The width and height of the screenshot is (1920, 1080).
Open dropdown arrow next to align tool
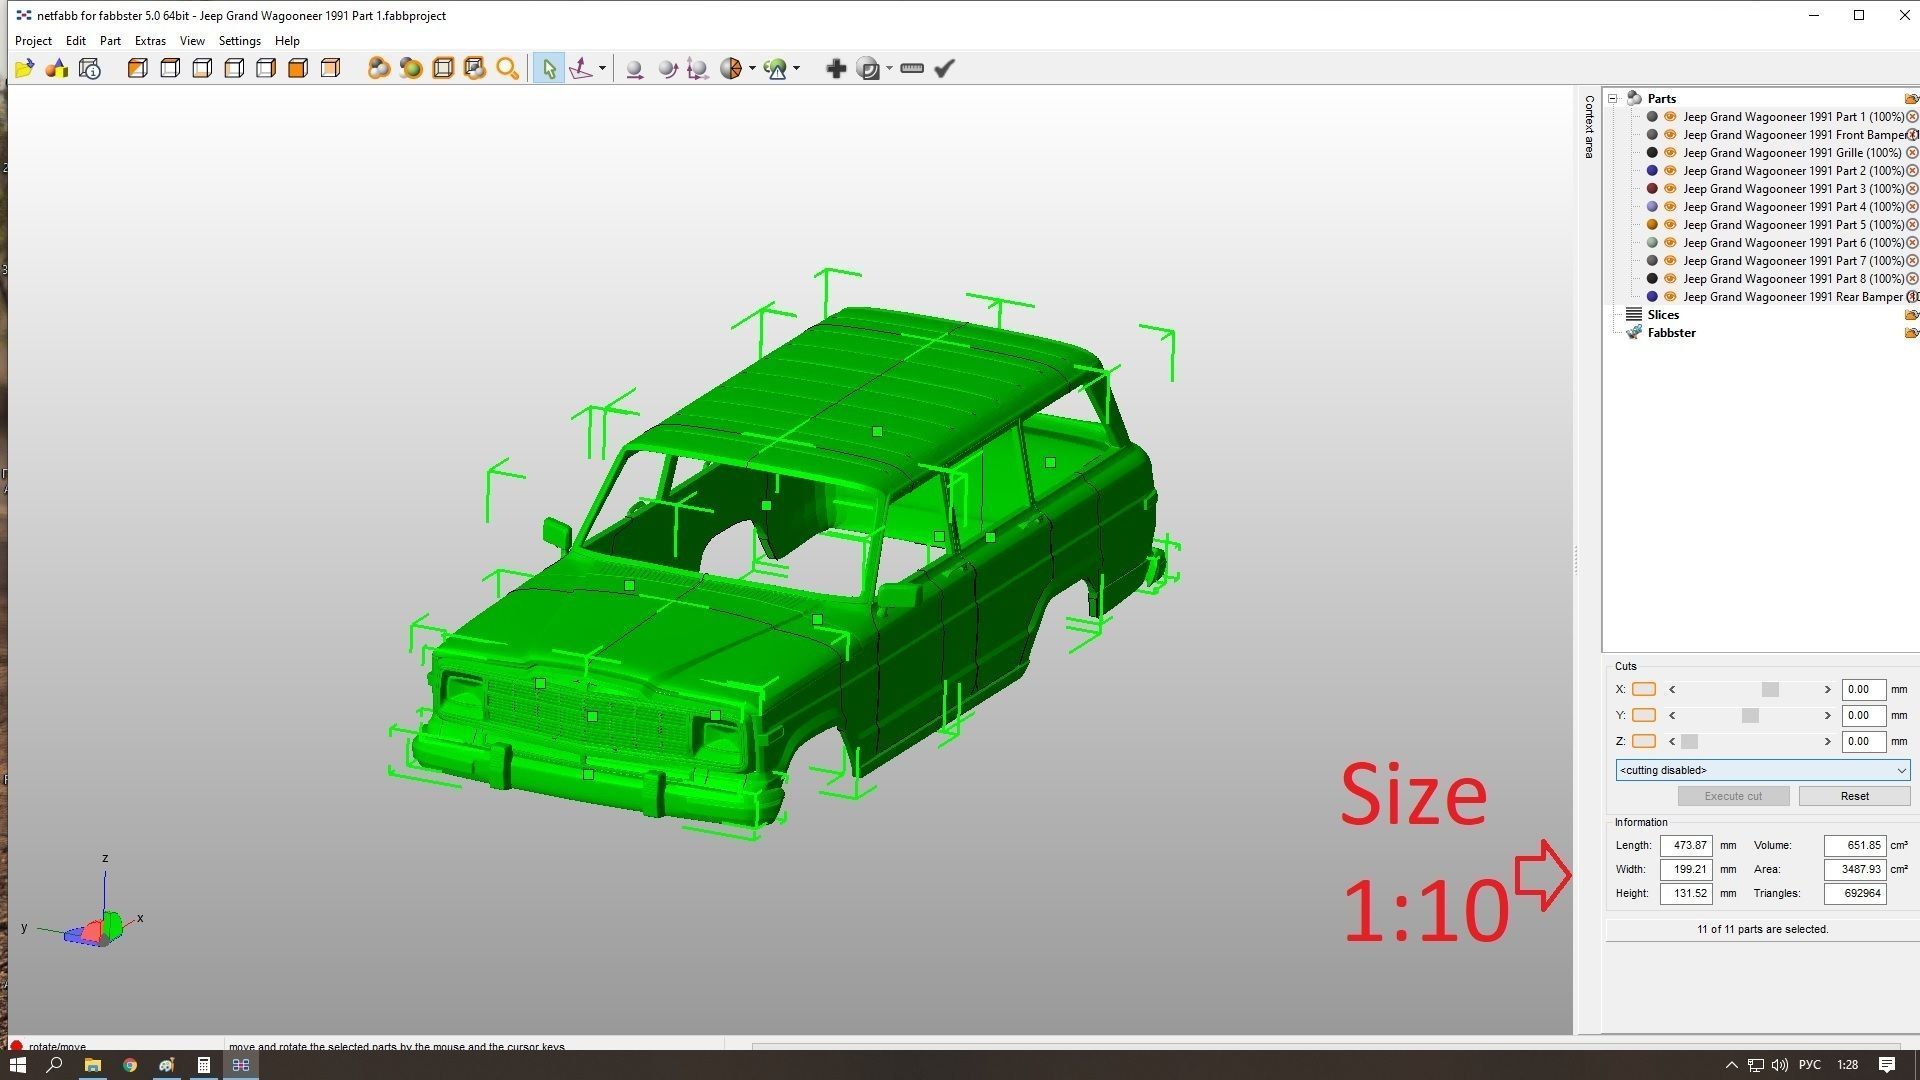point(602,68)
